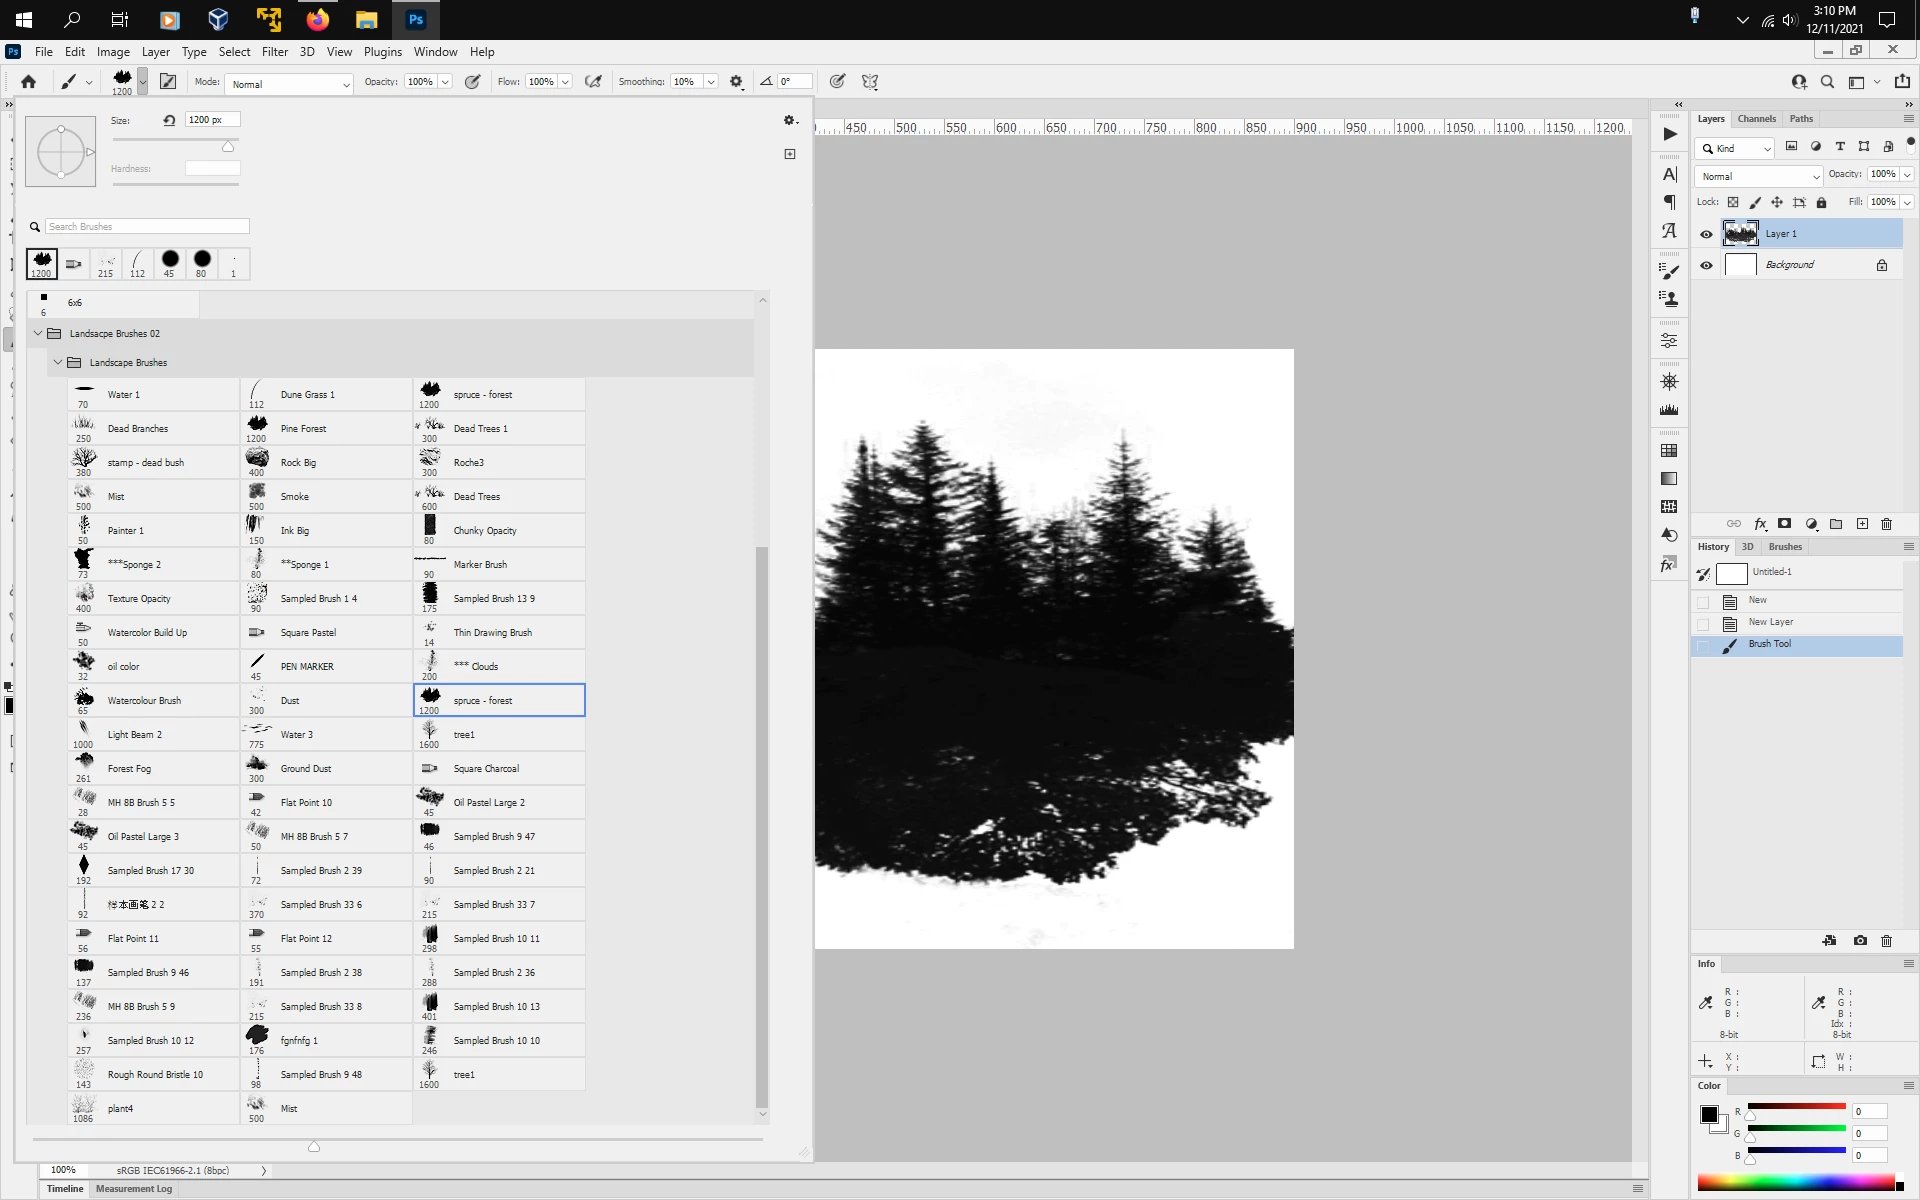Image resolution: width=1920 pixels, height=1200 pixels.
Task: Select New Layer history state
Action: (1770, 622)
